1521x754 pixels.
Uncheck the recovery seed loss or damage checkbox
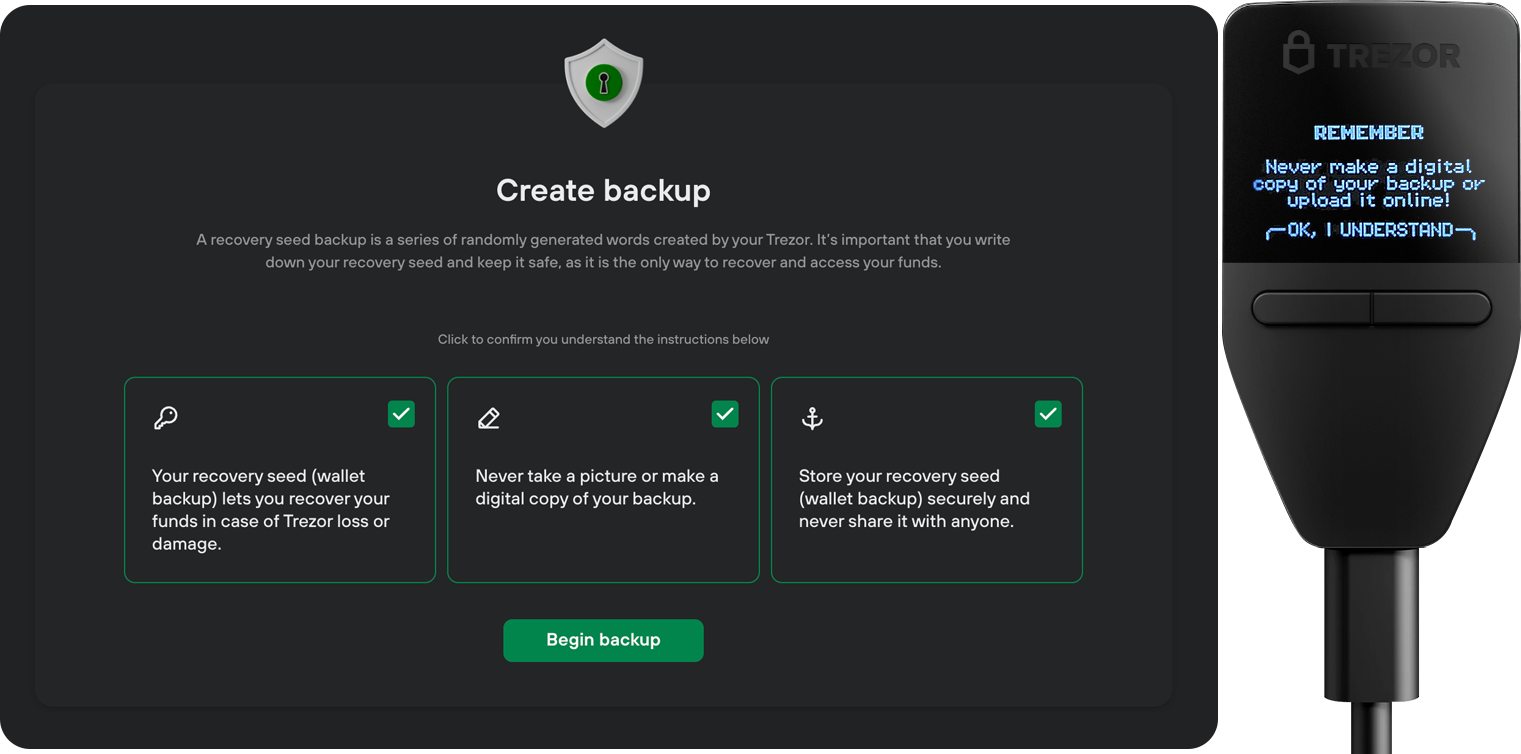click(x=401, y=414)
